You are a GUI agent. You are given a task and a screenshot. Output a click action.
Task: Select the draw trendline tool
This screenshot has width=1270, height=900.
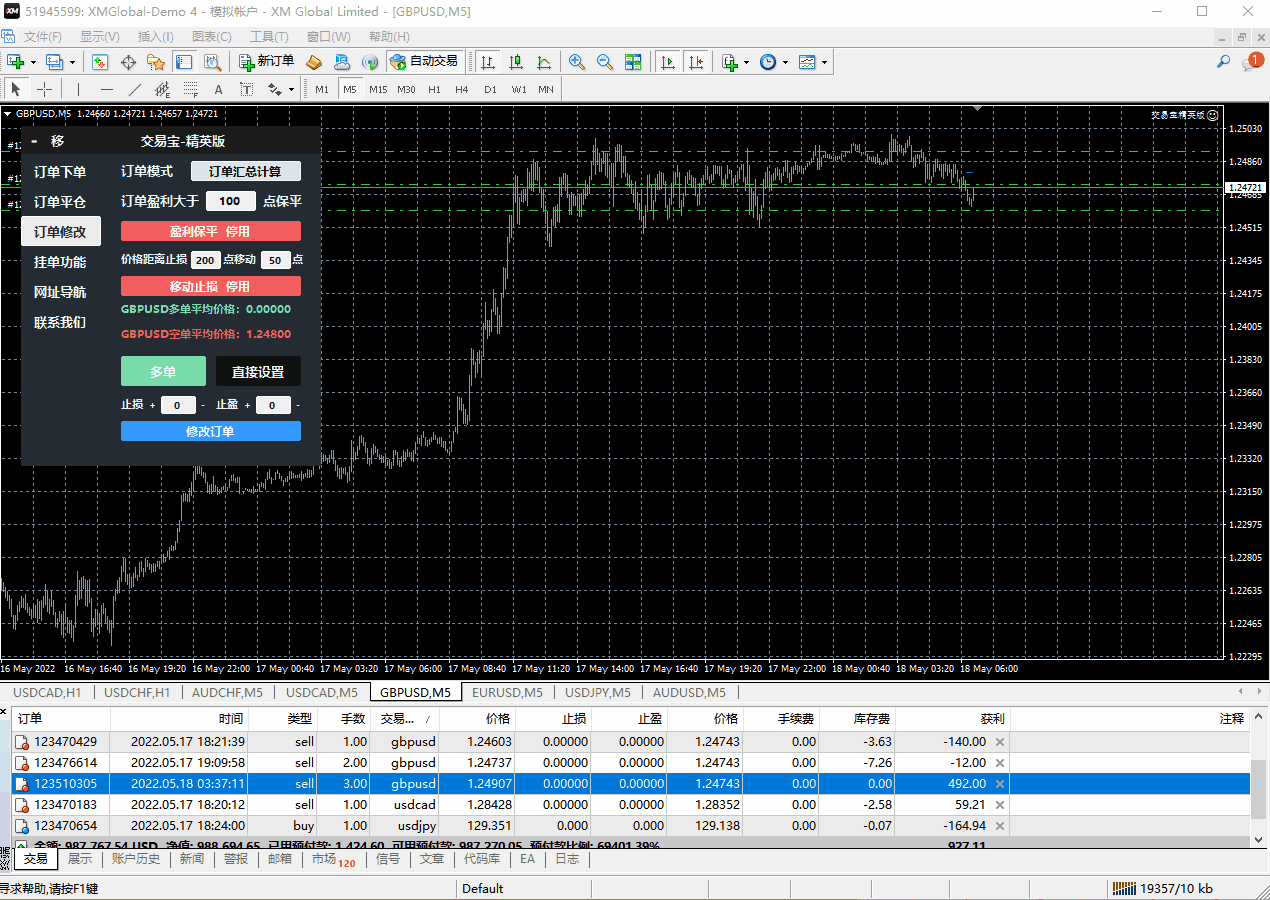click(135, 89)
